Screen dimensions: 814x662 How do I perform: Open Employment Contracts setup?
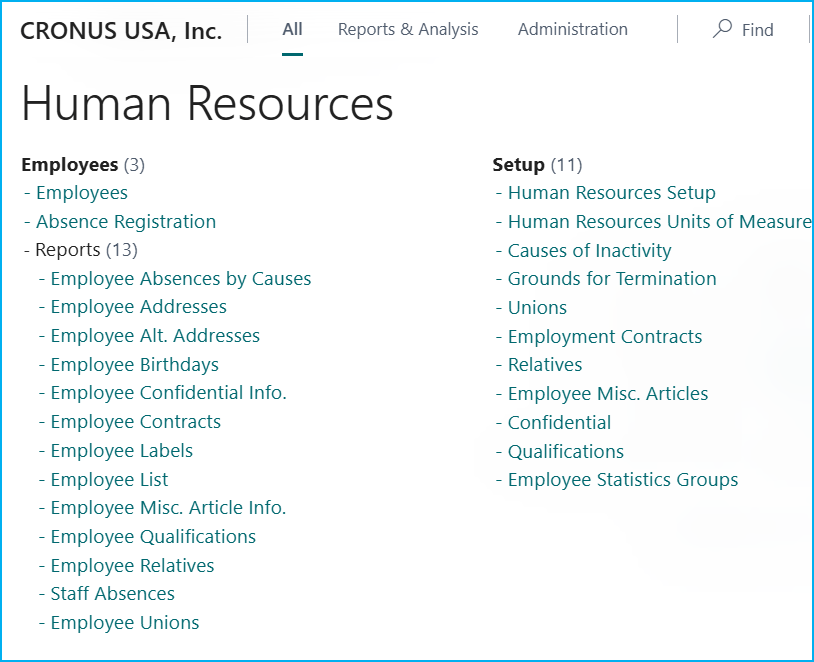605,337
